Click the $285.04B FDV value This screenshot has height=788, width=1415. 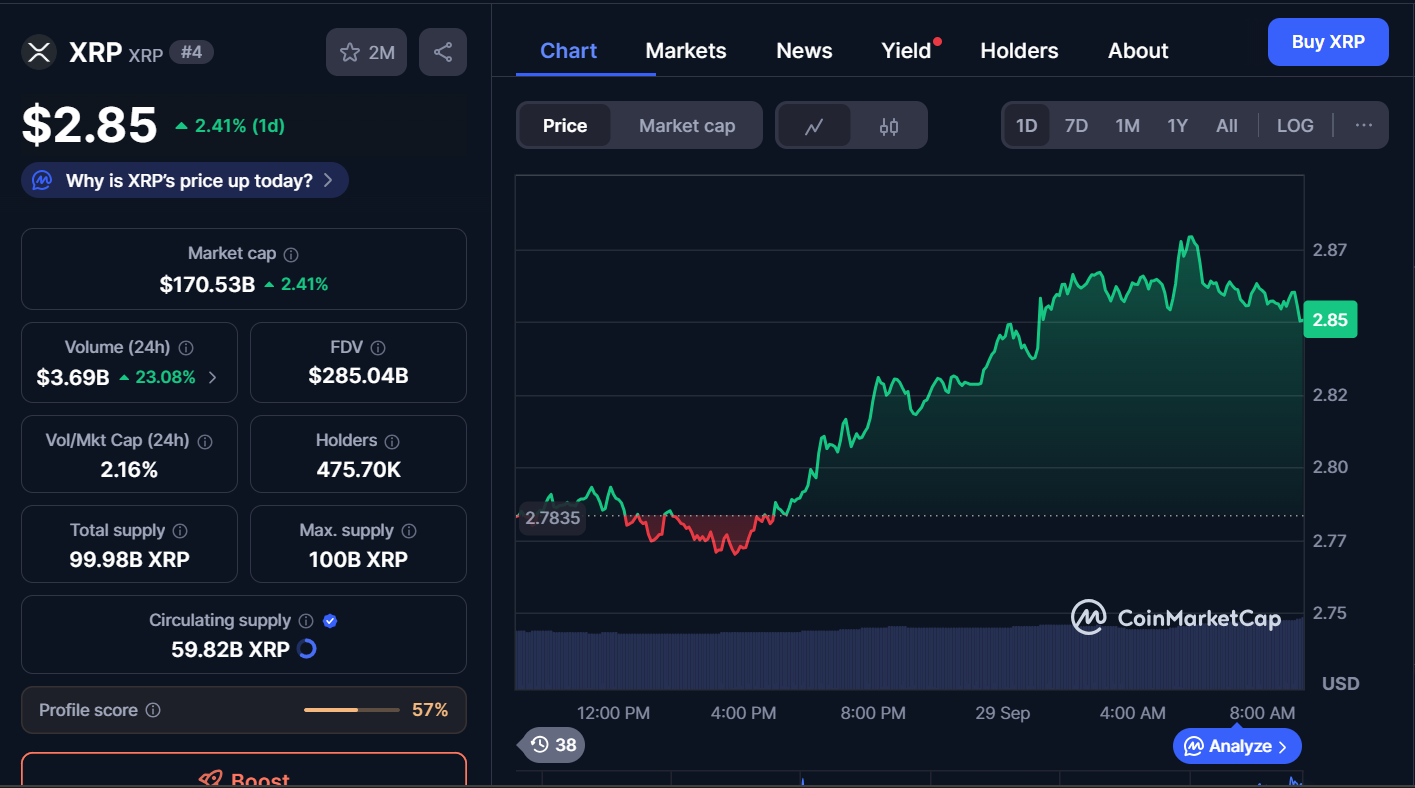coord(358,376)
